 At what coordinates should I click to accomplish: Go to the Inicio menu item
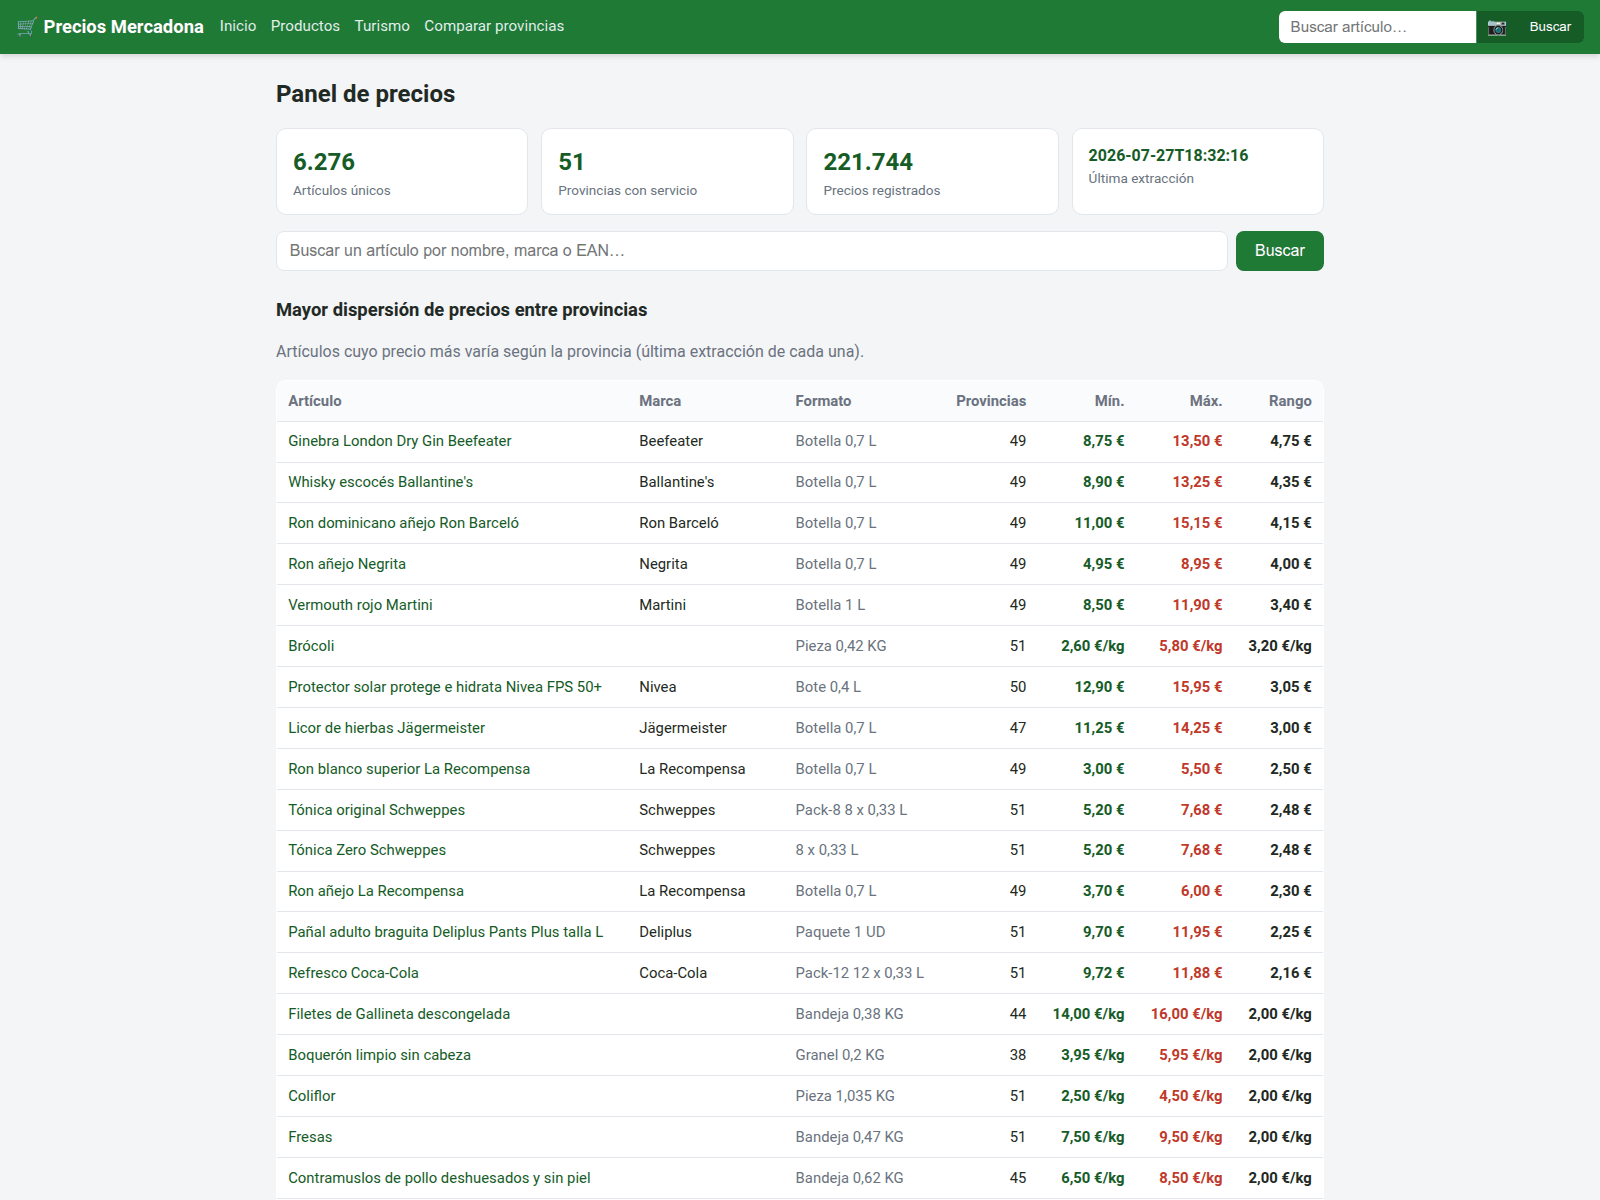(238, 26)
